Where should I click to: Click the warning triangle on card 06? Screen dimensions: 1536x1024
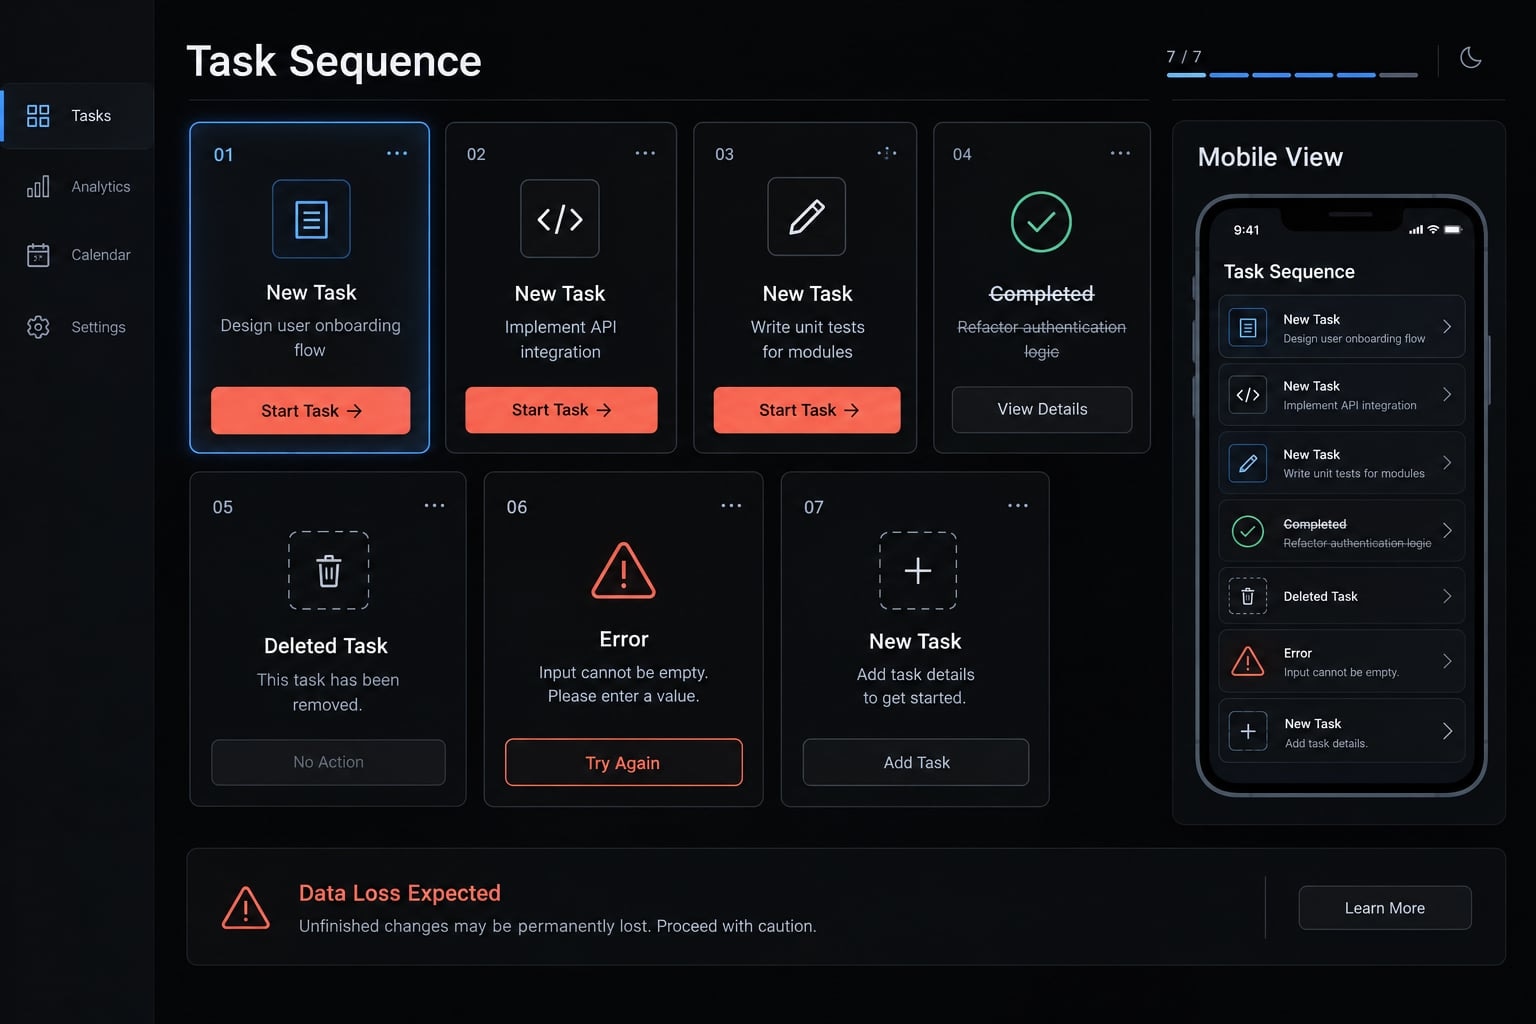[623, 571]
